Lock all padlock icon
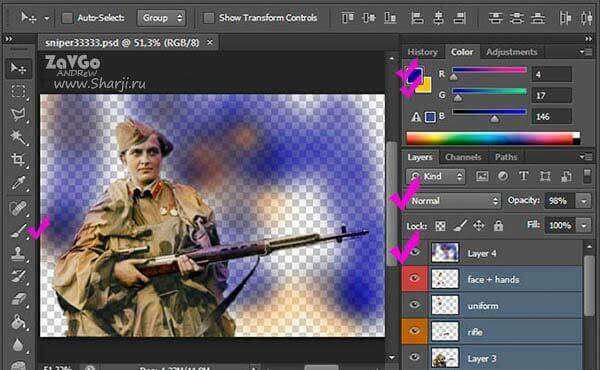 coord(498,226)
